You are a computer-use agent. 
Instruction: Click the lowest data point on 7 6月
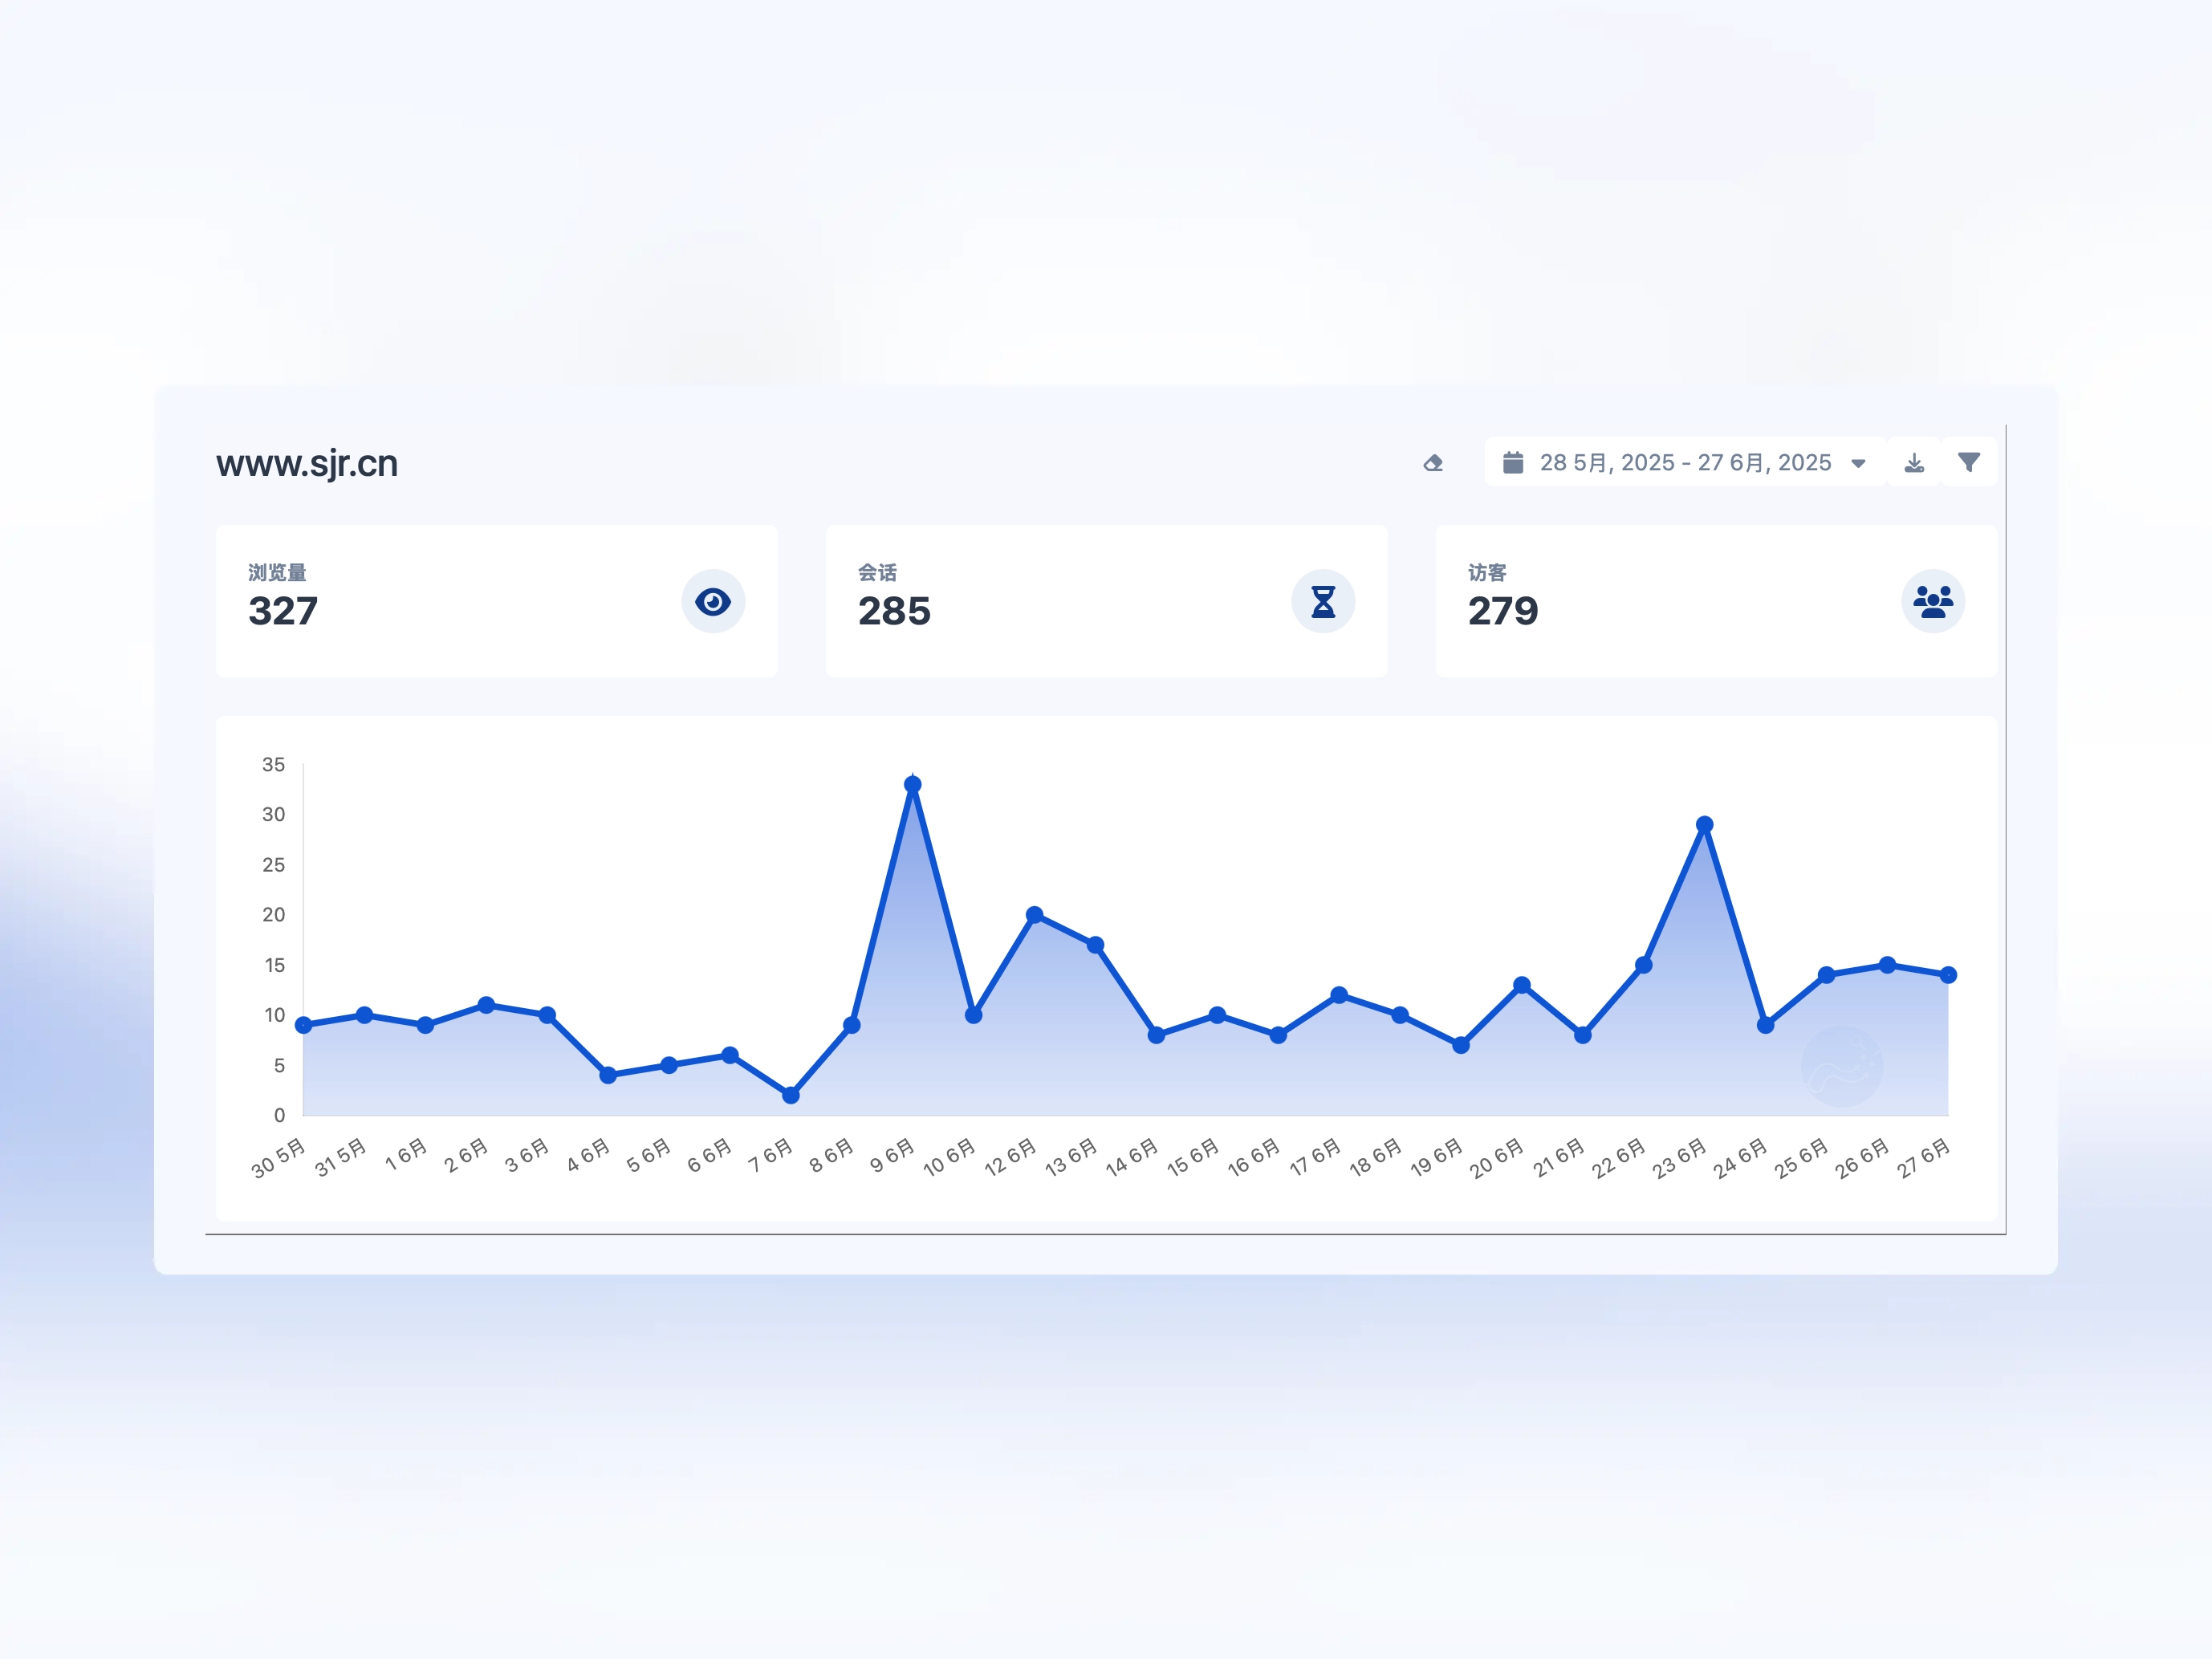(x=791, y=1095)
